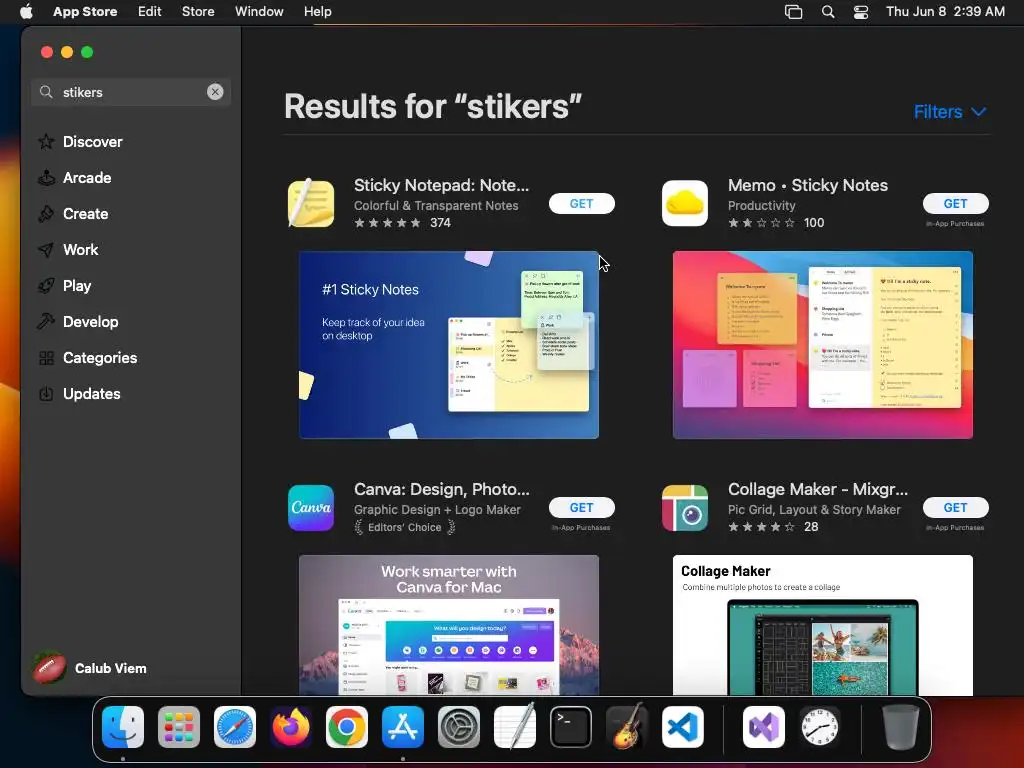The height and width of the screenshot is (768, 1024).
Task: Open Collage Maker app icon
Action: click(x=684, y=507)
